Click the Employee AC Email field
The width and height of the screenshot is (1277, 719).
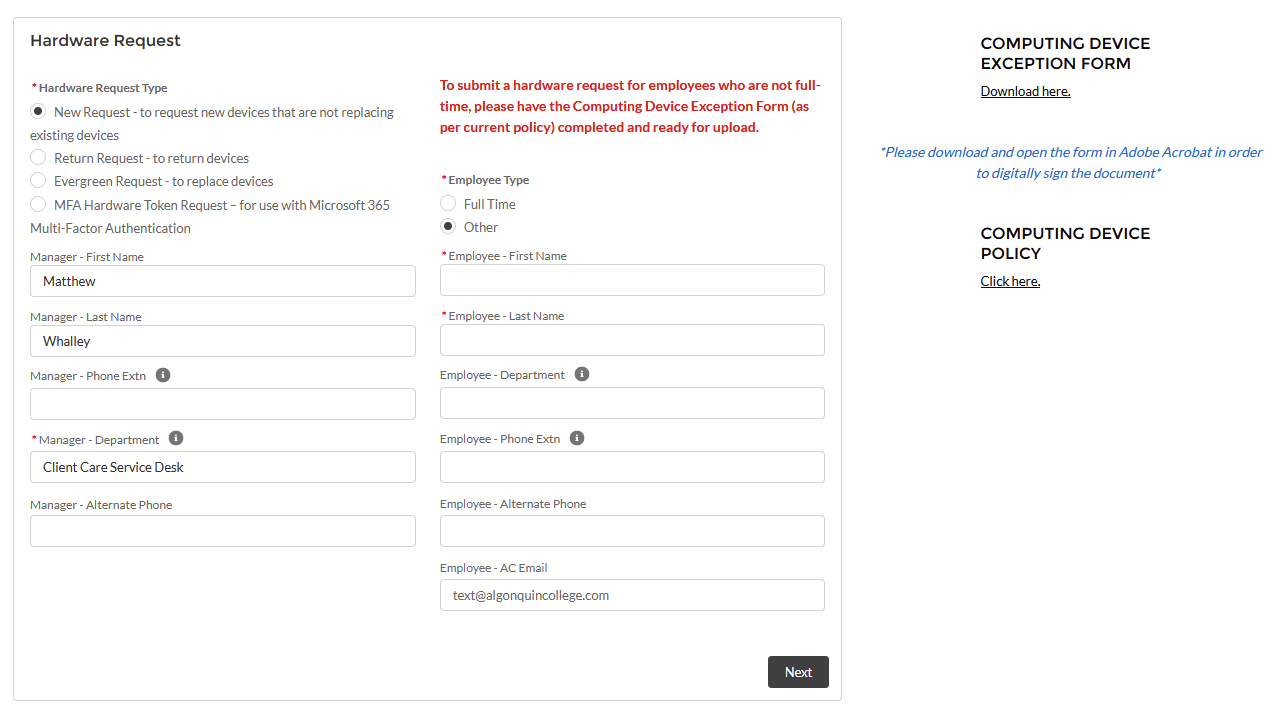[x=632, y=594]
